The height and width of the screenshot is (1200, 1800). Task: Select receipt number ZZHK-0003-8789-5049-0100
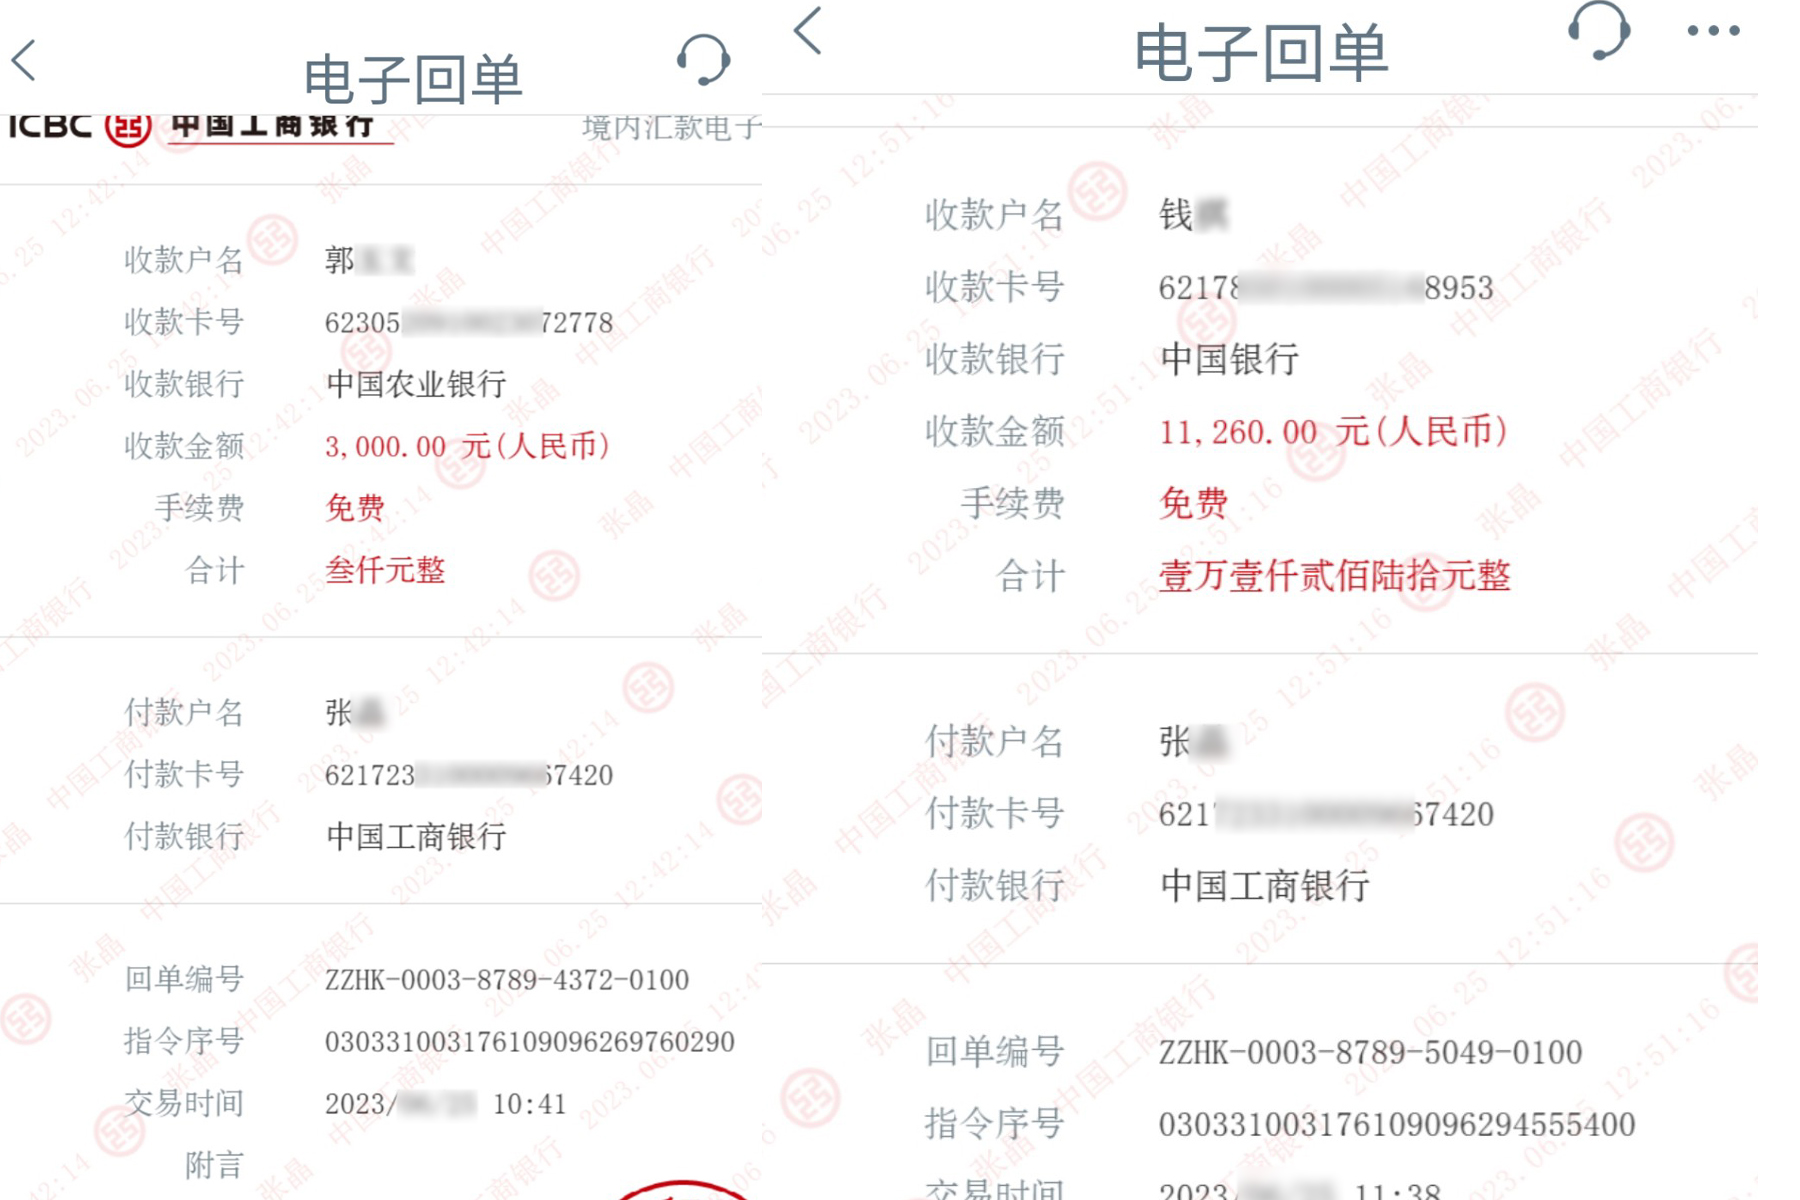point(1370,1052)
